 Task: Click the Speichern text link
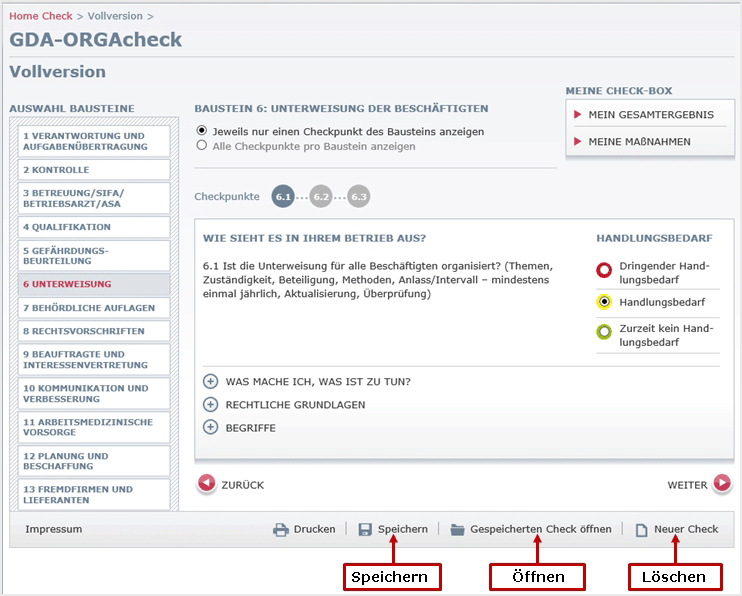403,529
